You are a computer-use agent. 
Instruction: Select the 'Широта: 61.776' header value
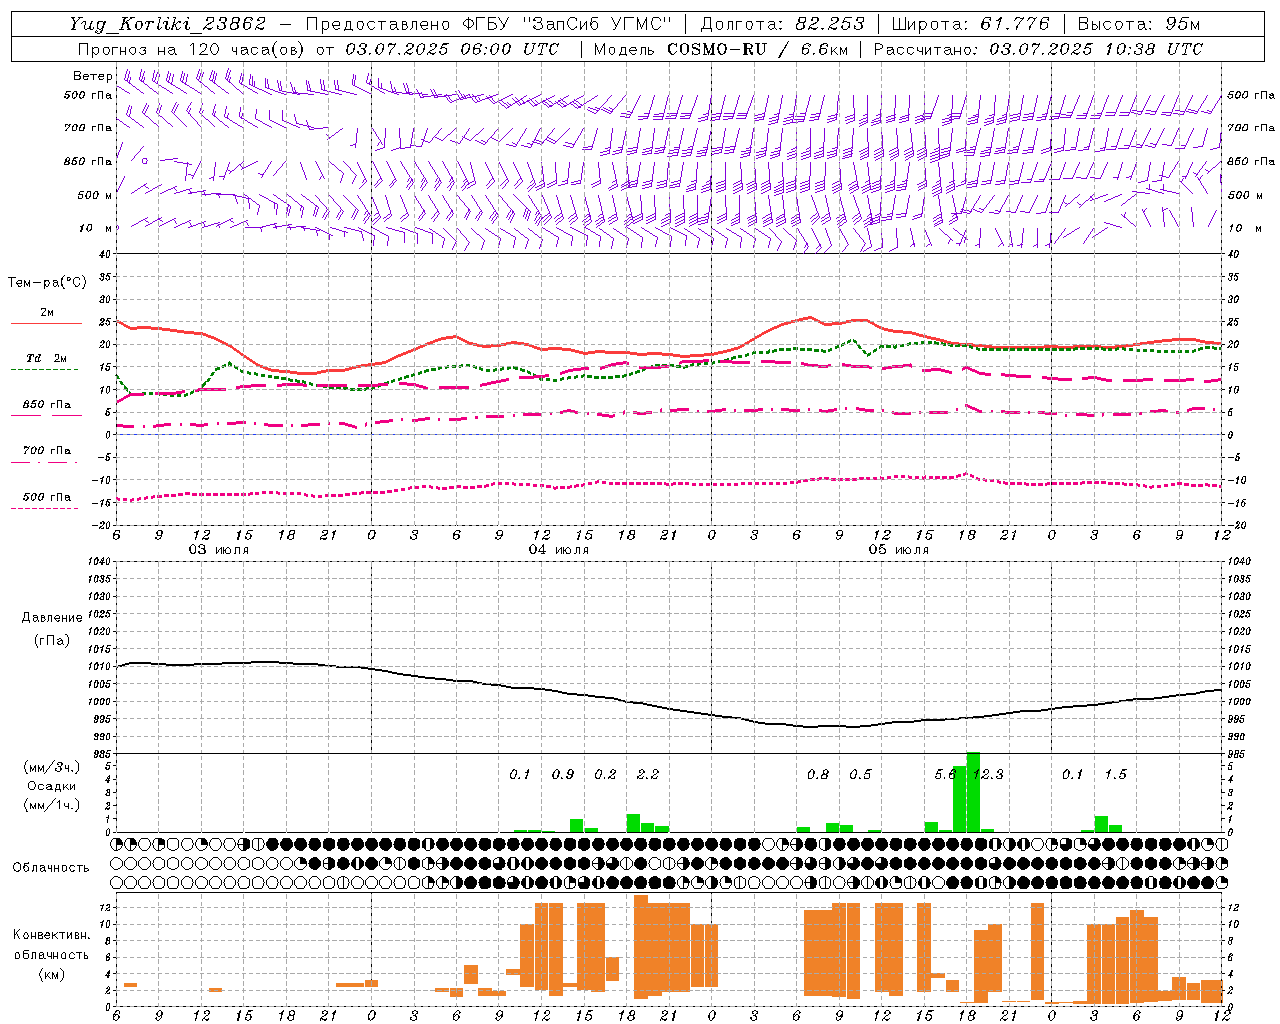pyautogui.click(x=970, y=24)
